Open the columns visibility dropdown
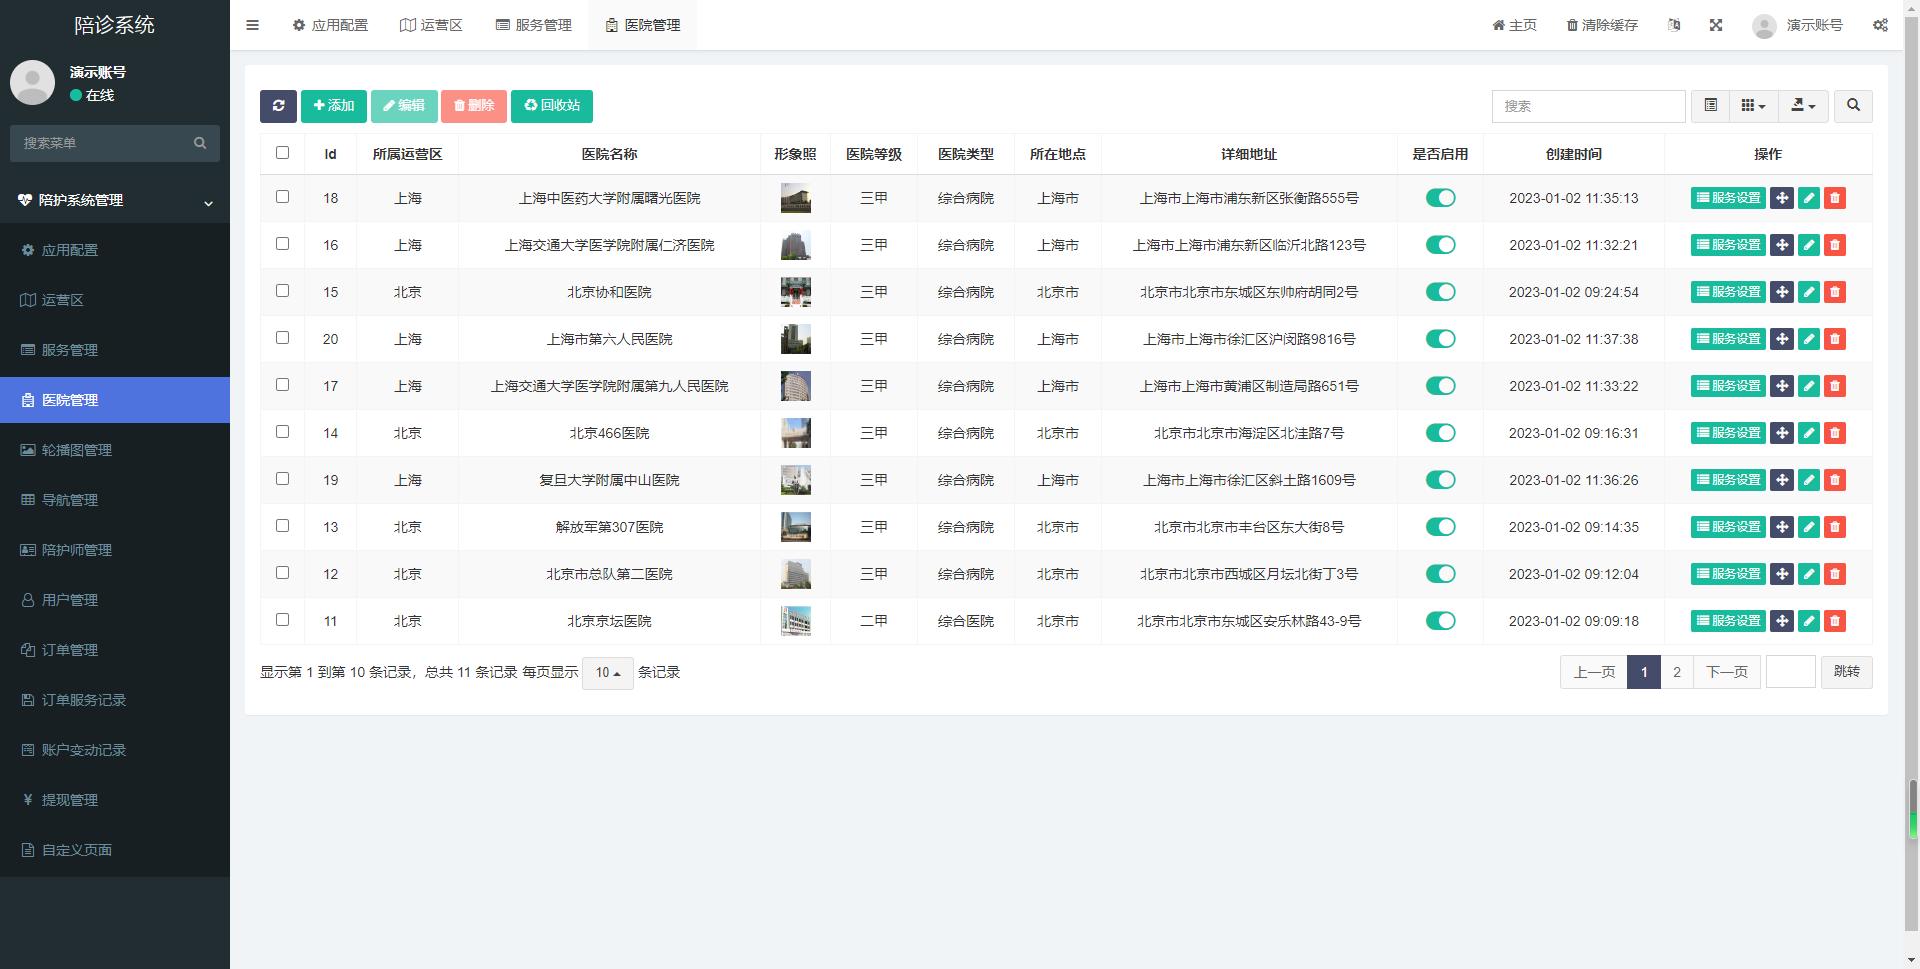 coord(1753,106)
